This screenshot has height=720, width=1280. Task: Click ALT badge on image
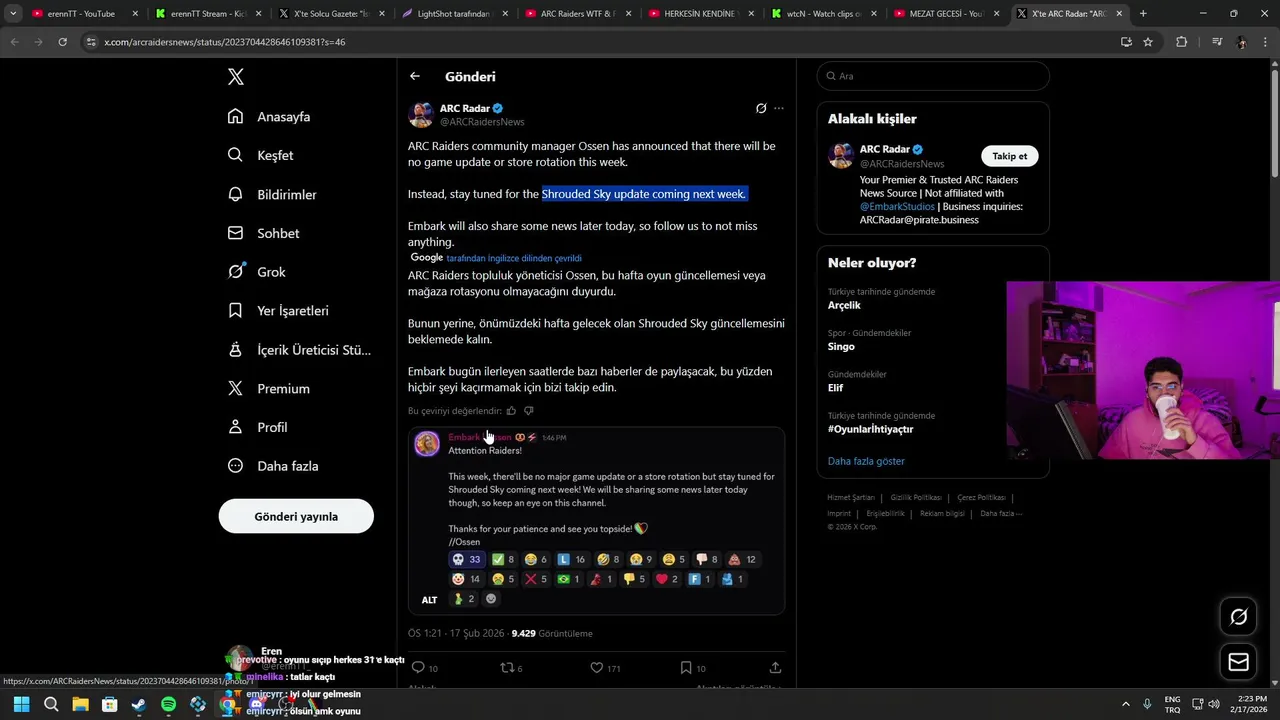click(x=429, y=600)
